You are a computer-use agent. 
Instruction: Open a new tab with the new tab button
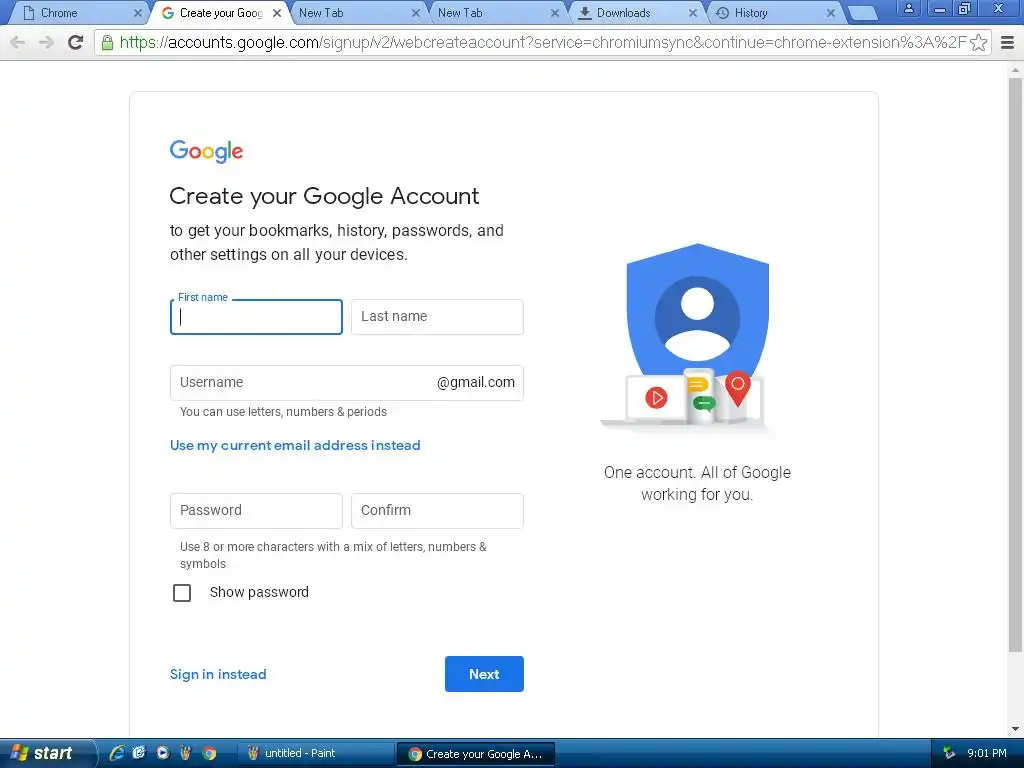point(862,13)
